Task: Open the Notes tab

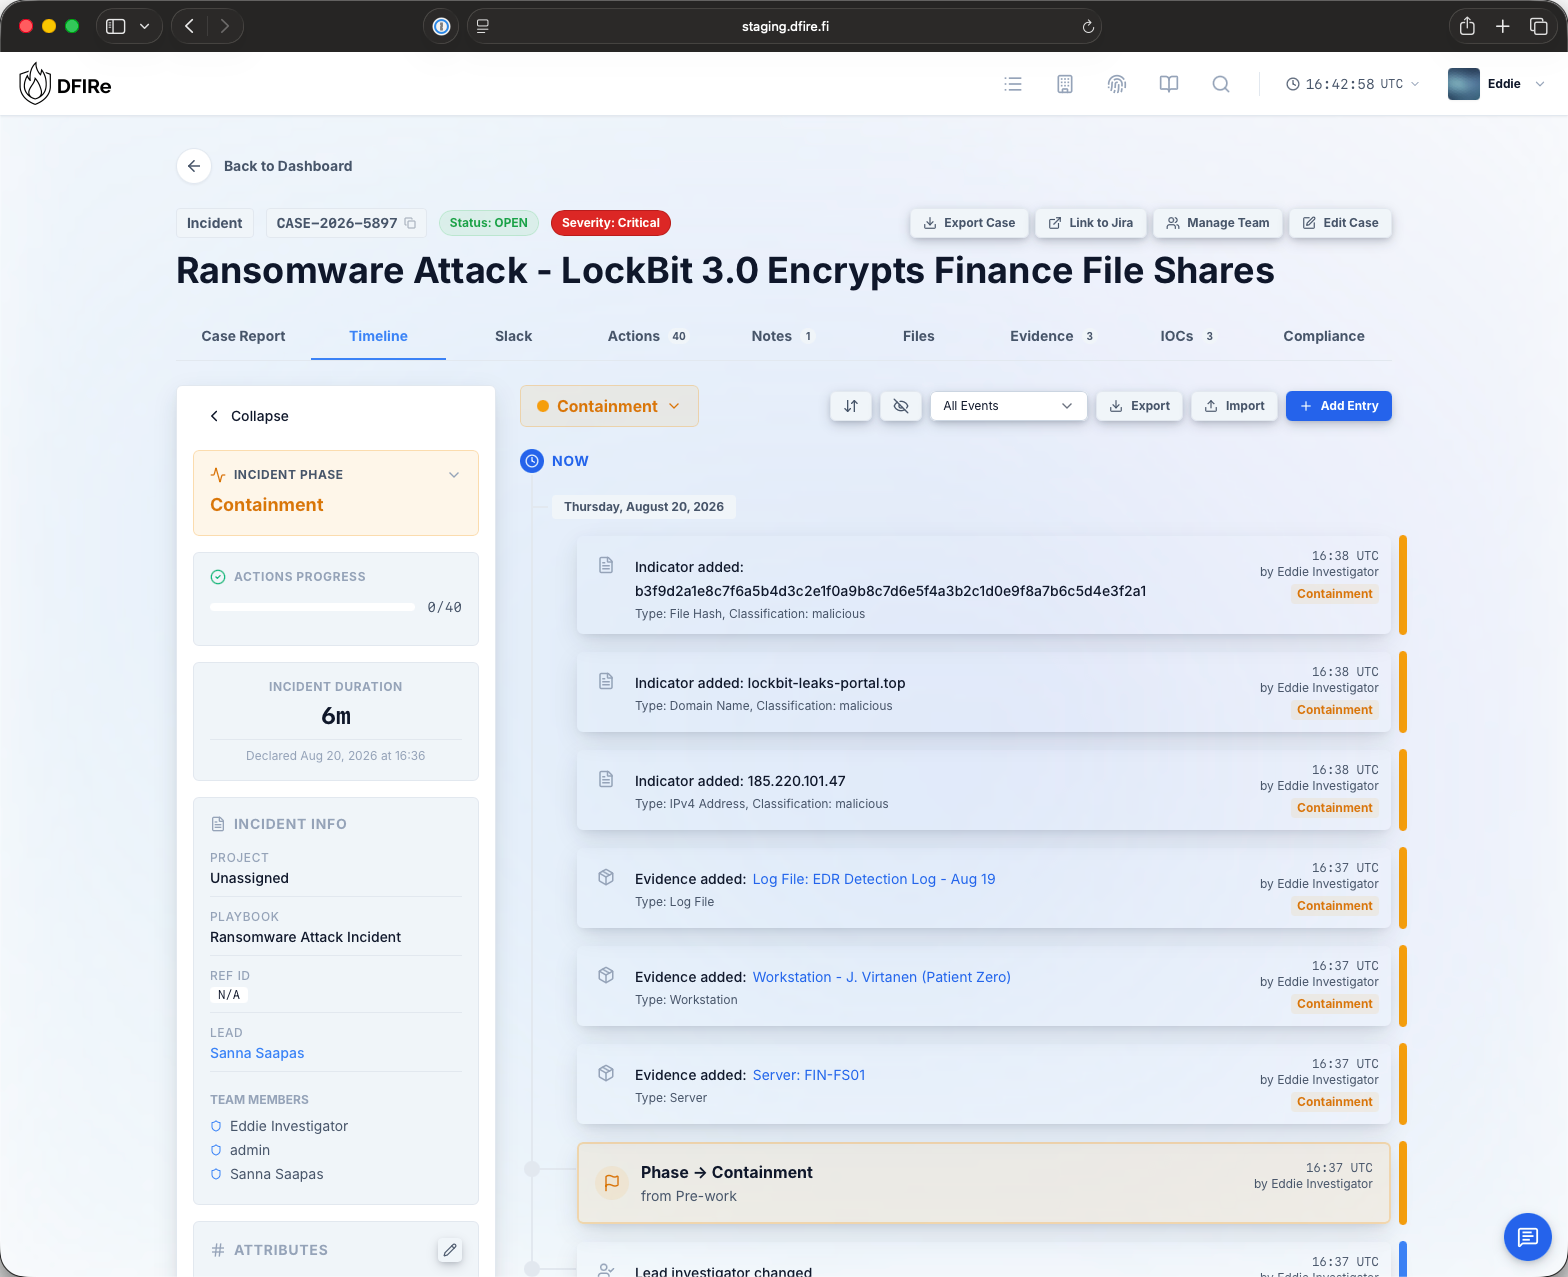Action: point(782,336)
